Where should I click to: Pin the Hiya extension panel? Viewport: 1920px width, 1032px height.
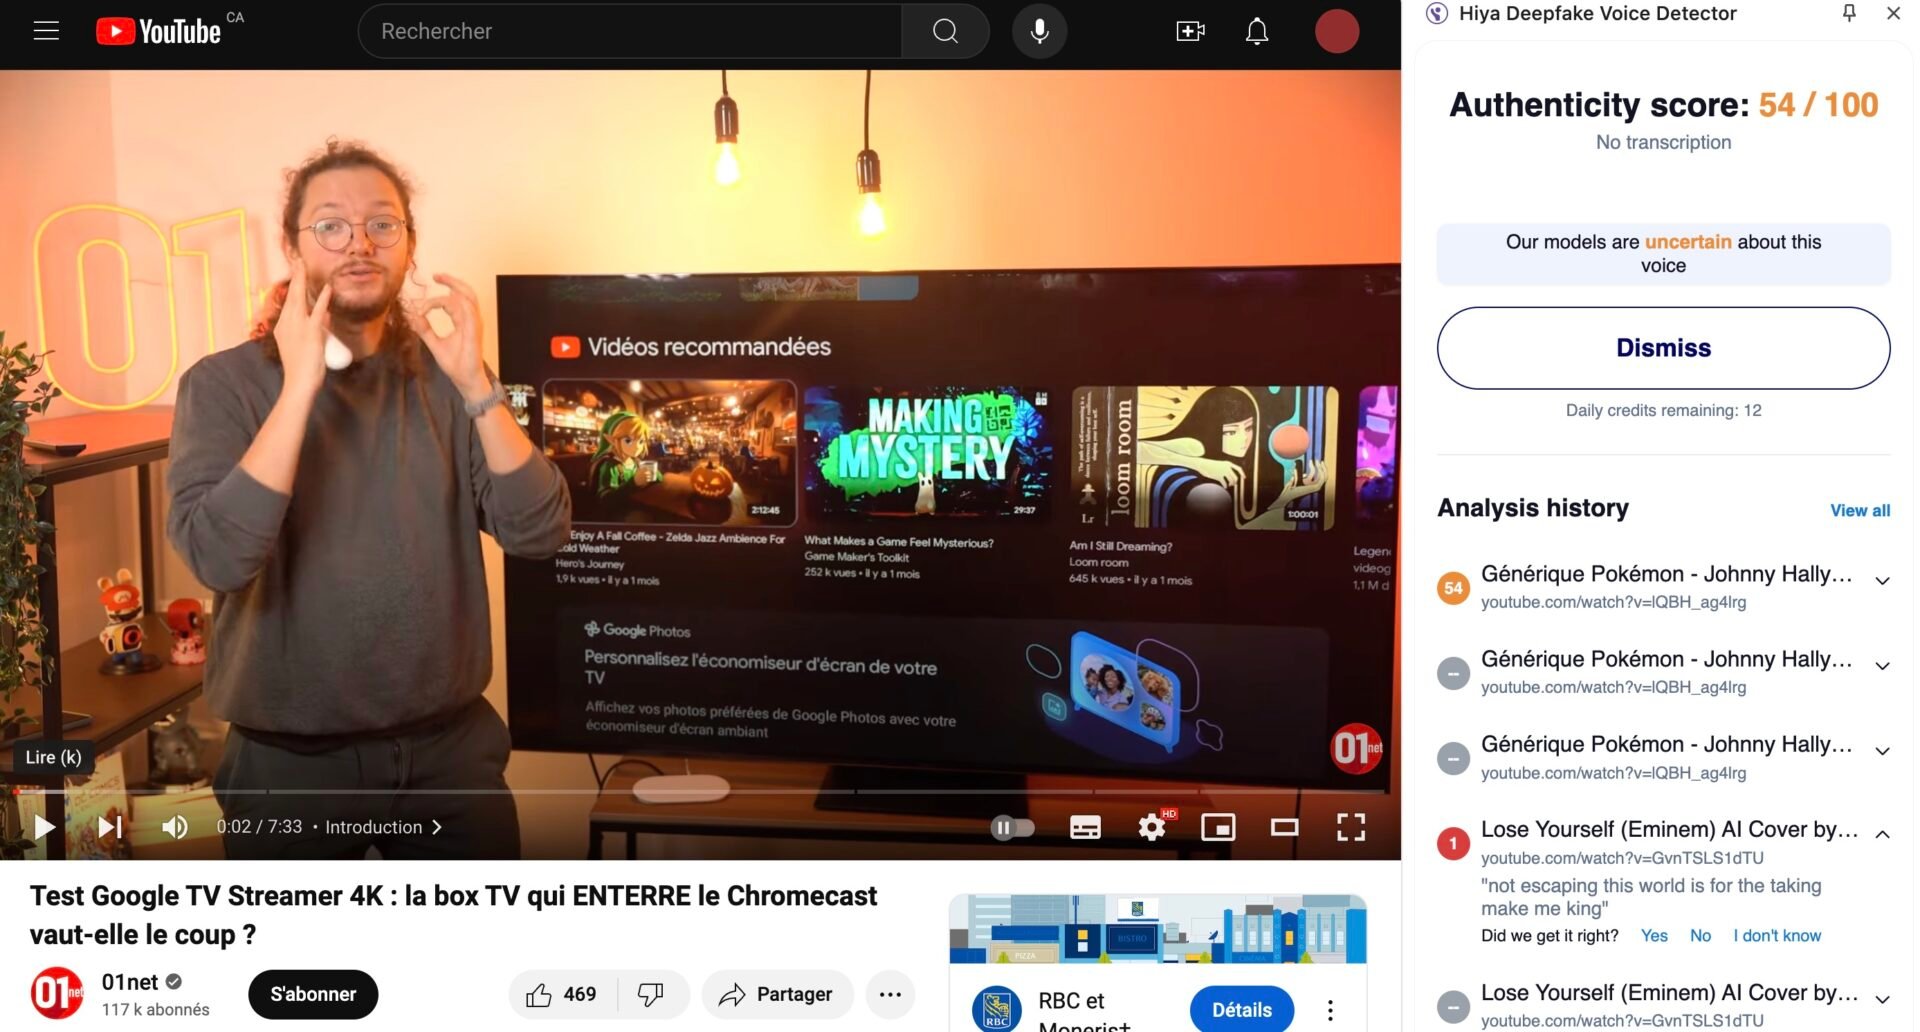point(1849,13)
